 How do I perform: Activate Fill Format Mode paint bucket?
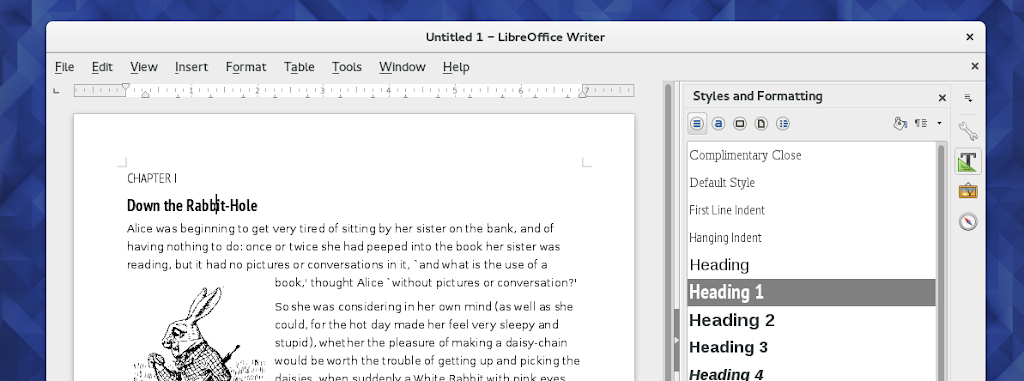coord(900,124)
